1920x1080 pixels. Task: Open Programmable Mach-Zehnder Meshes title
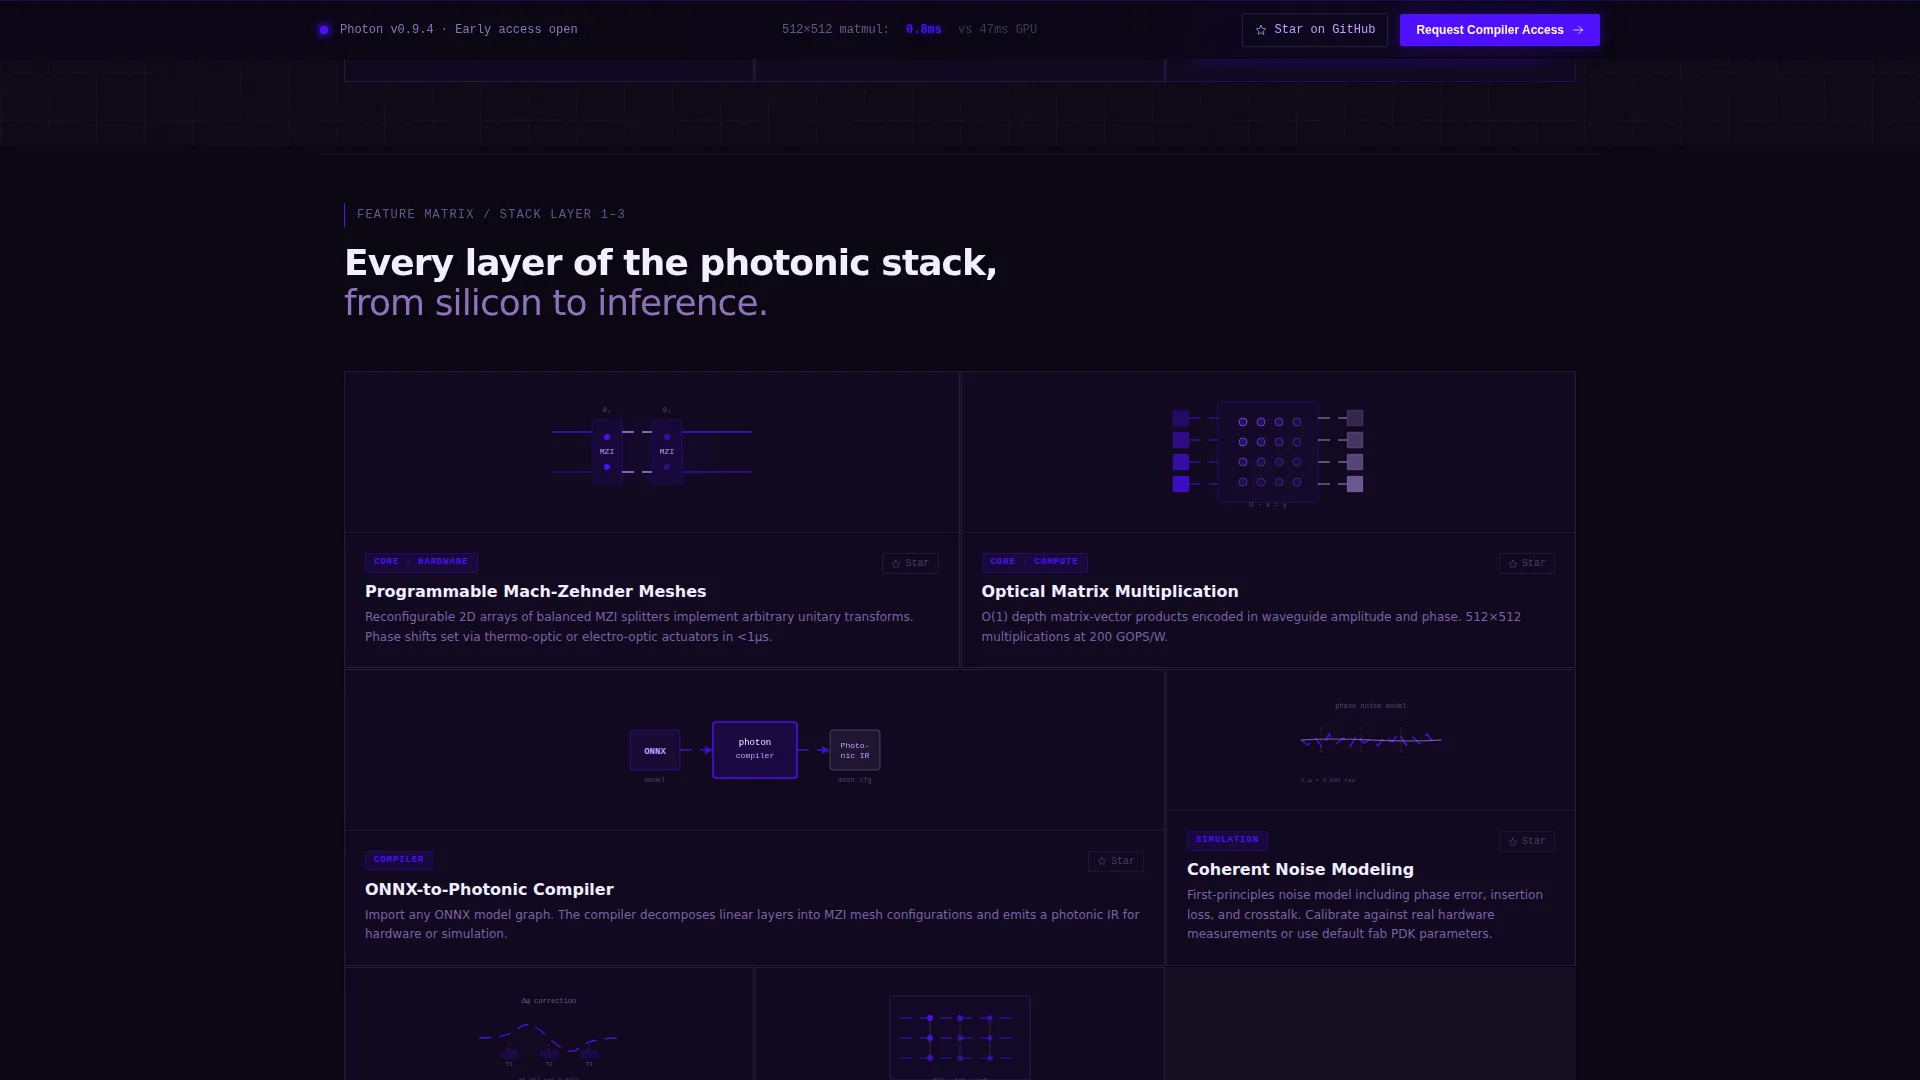[535, 591]
